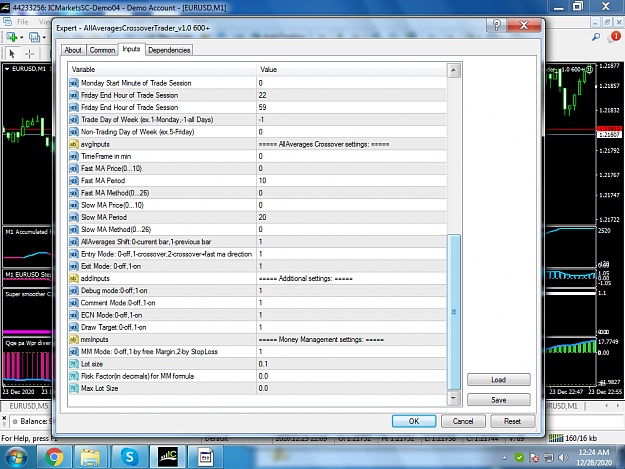Click the Reset button

coord(512,421)
